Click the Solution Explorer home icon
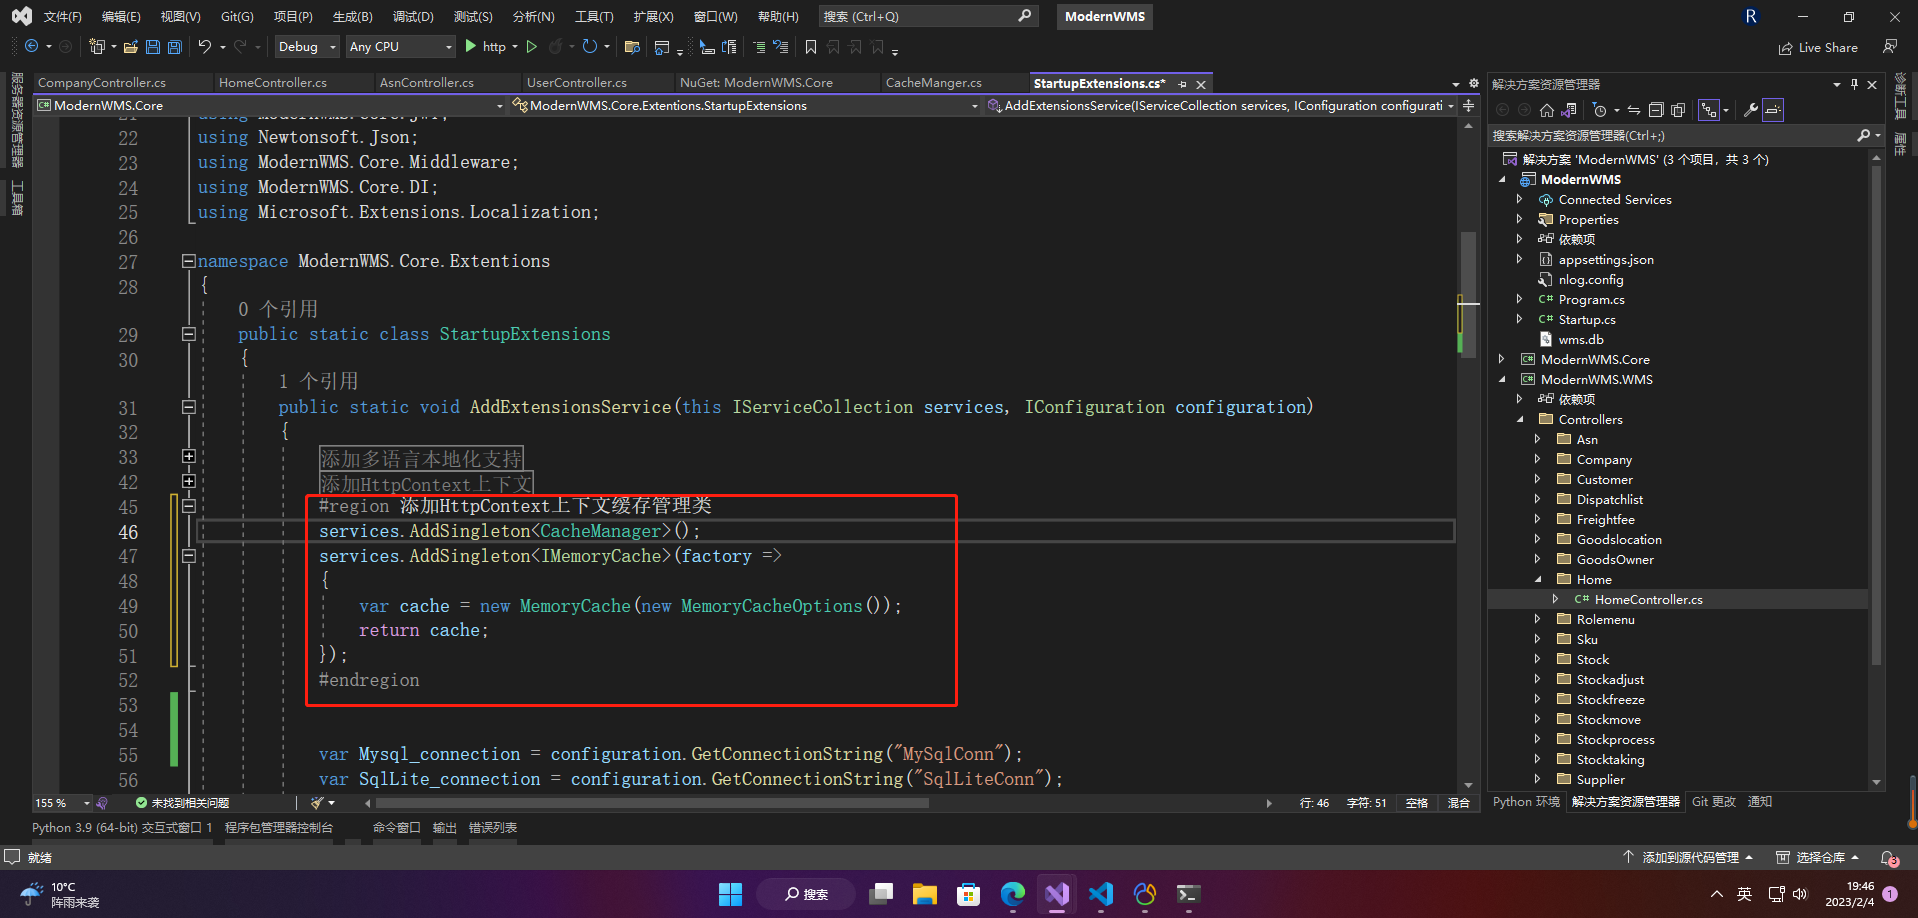This screenshot has width=1918, height=918. (x=1547, y=110)
